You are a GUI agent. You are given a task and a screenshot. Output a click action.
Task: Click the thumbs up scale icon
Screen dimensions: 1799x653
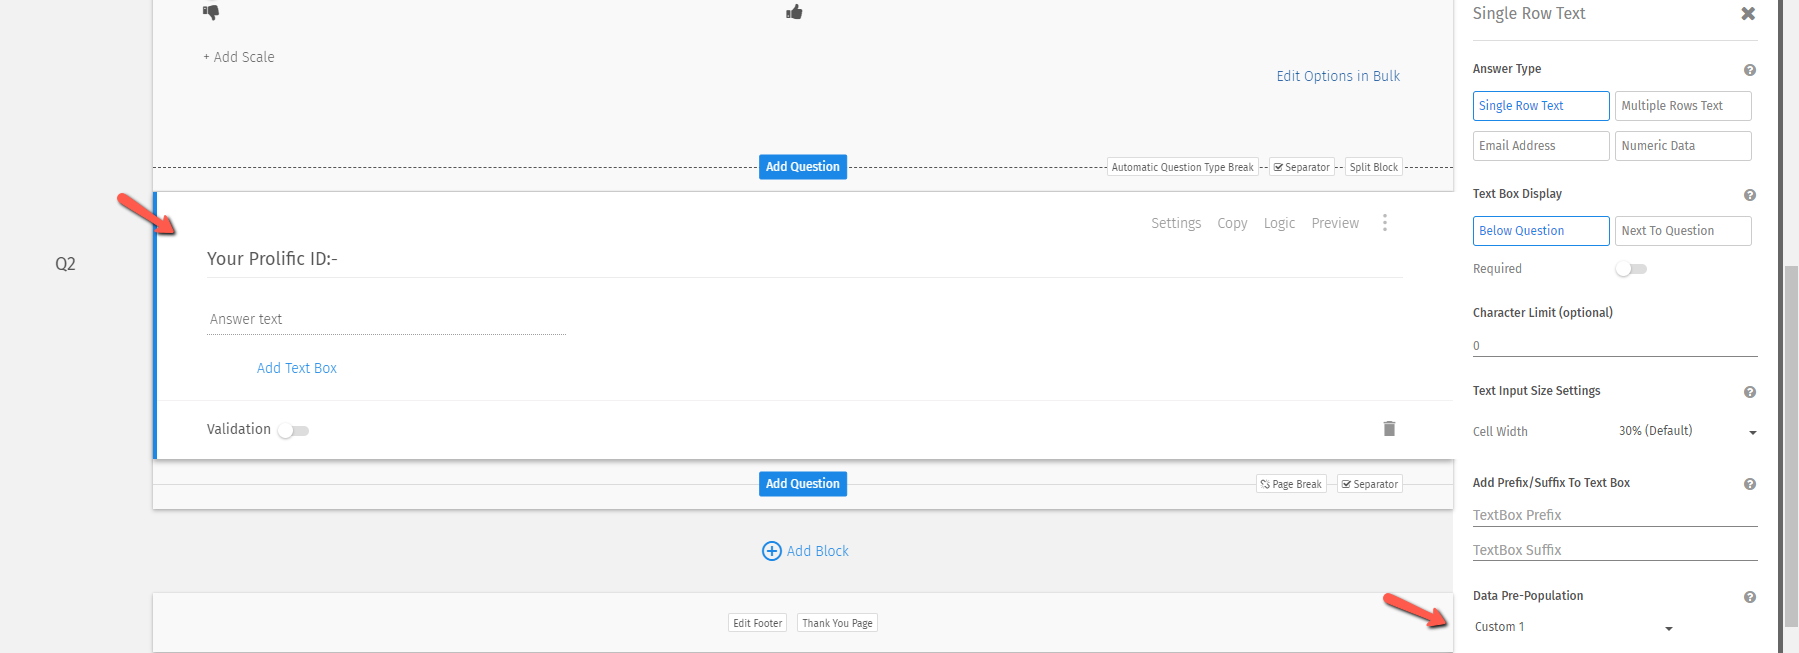pyautogui.click(x=794, y=12)
